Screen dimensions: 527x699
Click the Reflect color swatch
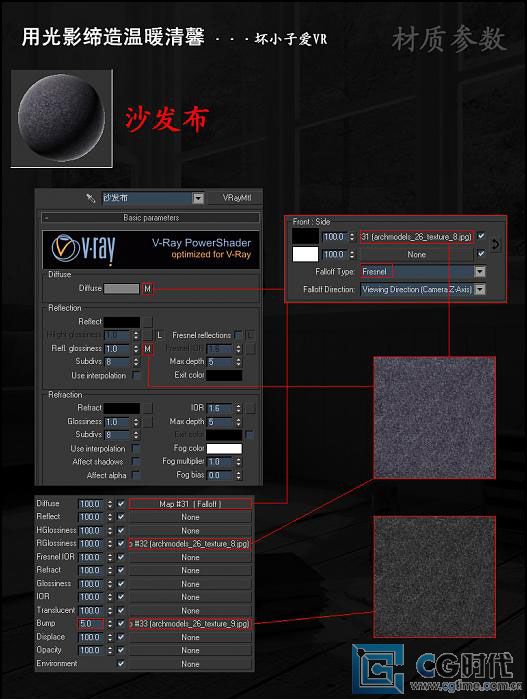(122, 322)
